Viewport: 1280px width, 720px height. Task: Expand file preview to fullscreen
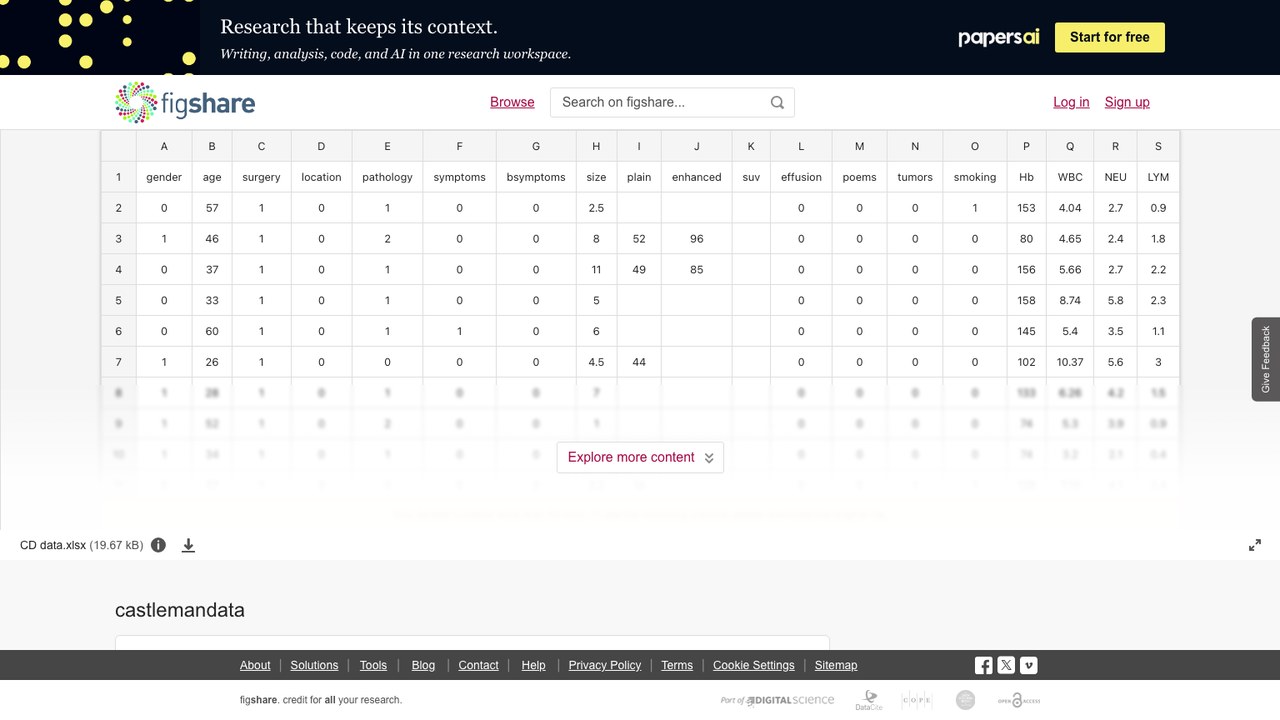click(1255, 545)
